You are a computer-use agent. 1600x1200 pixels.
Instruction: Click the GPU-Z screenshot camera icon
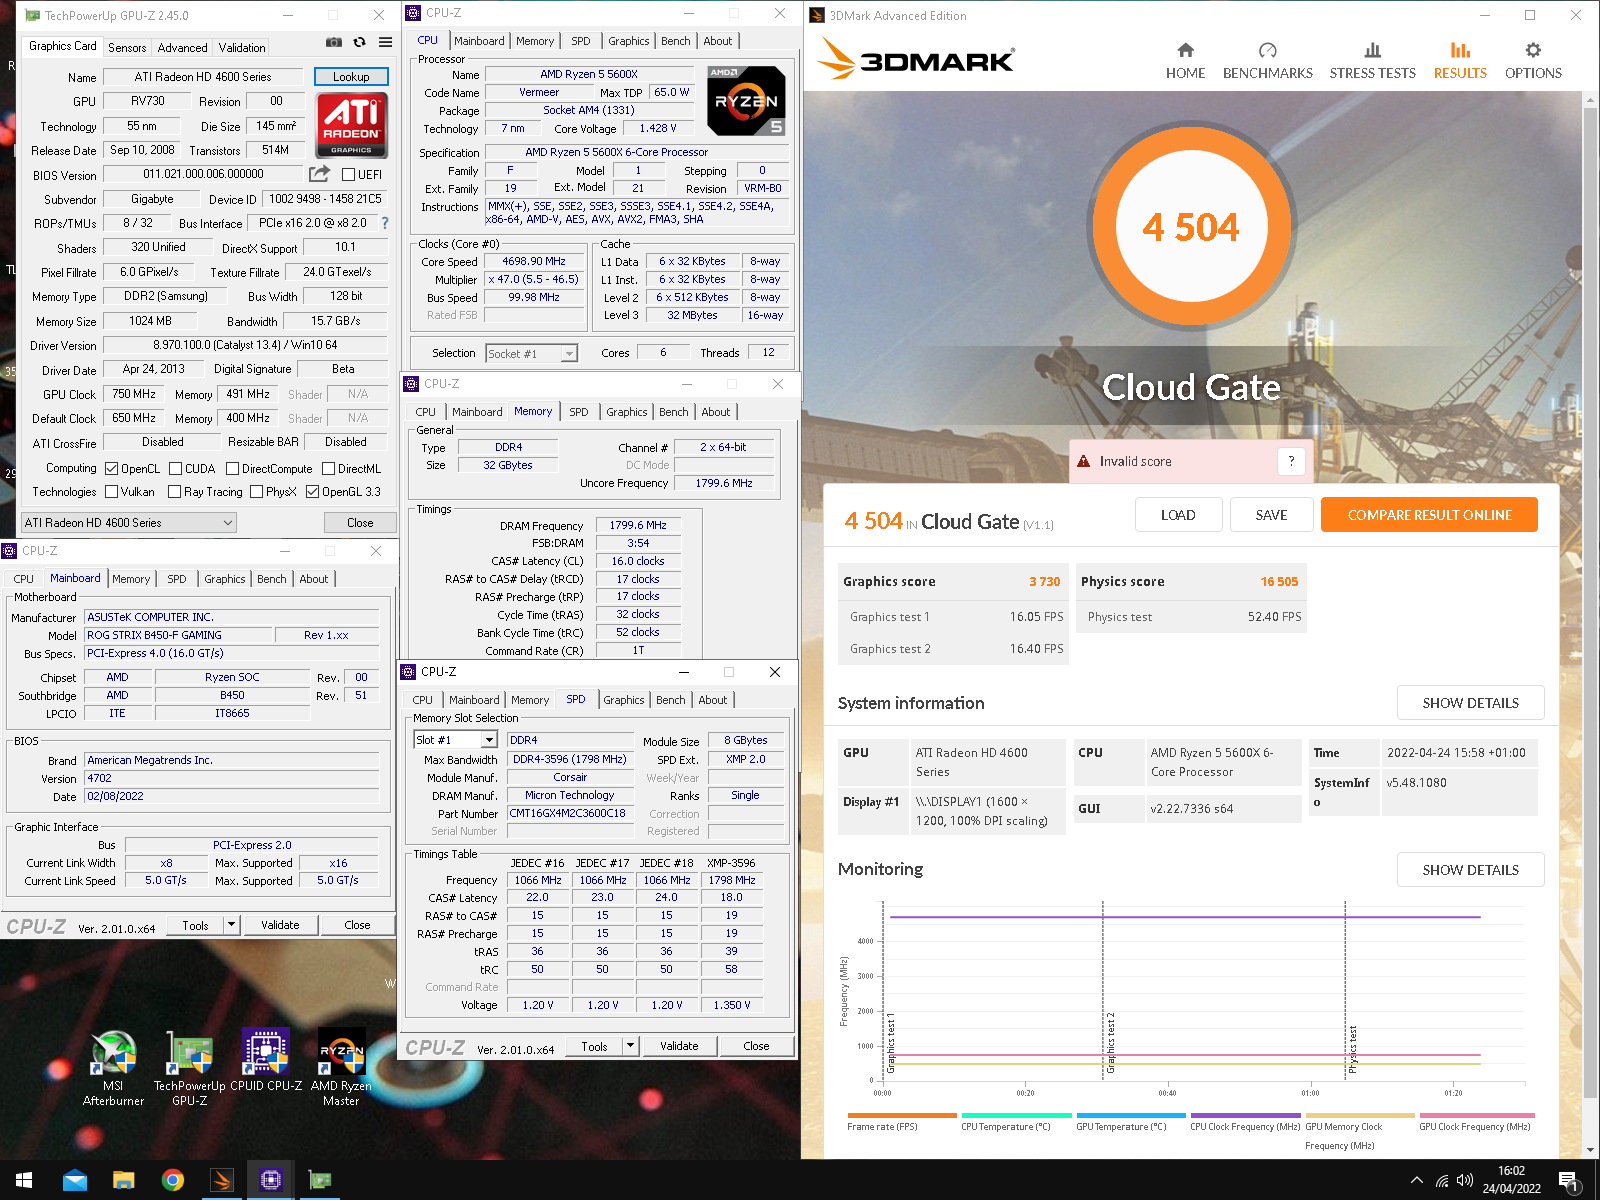(334, 42)
